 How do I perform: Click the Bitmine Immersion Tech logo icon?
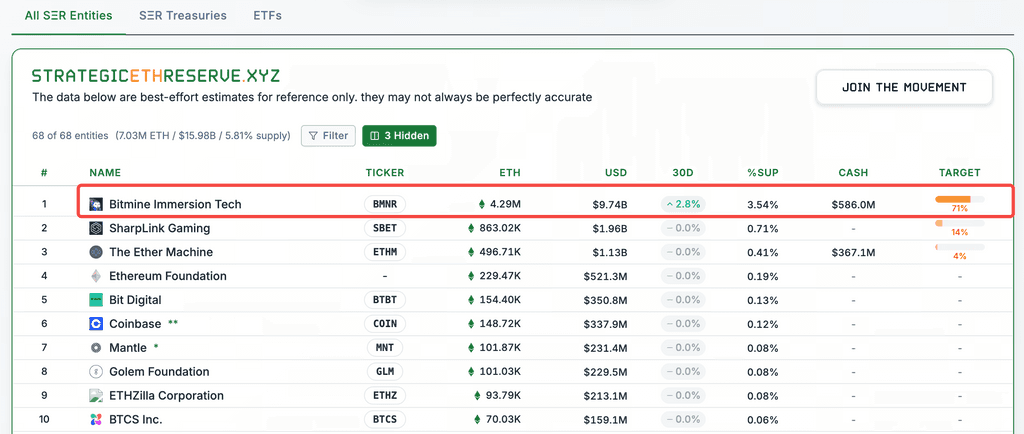(96, 204)
